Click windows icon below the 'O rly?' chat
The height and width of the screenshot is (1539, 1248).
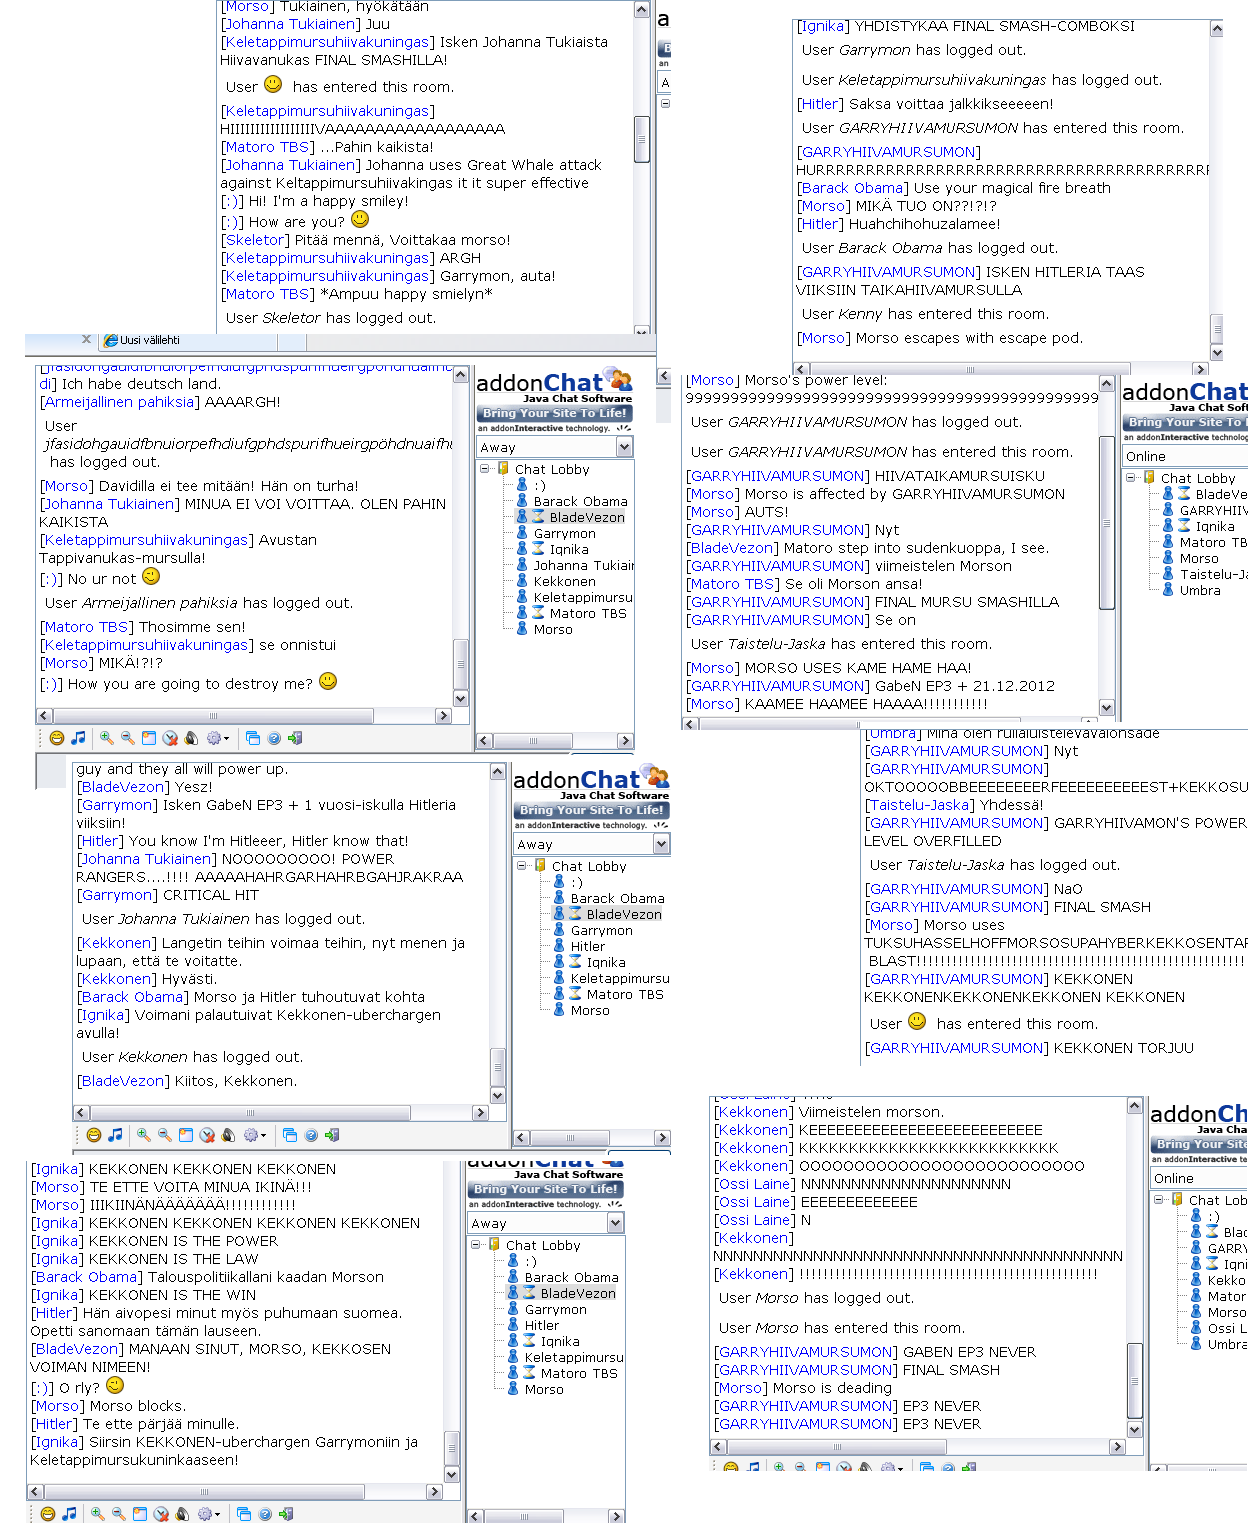(244, 1514)
